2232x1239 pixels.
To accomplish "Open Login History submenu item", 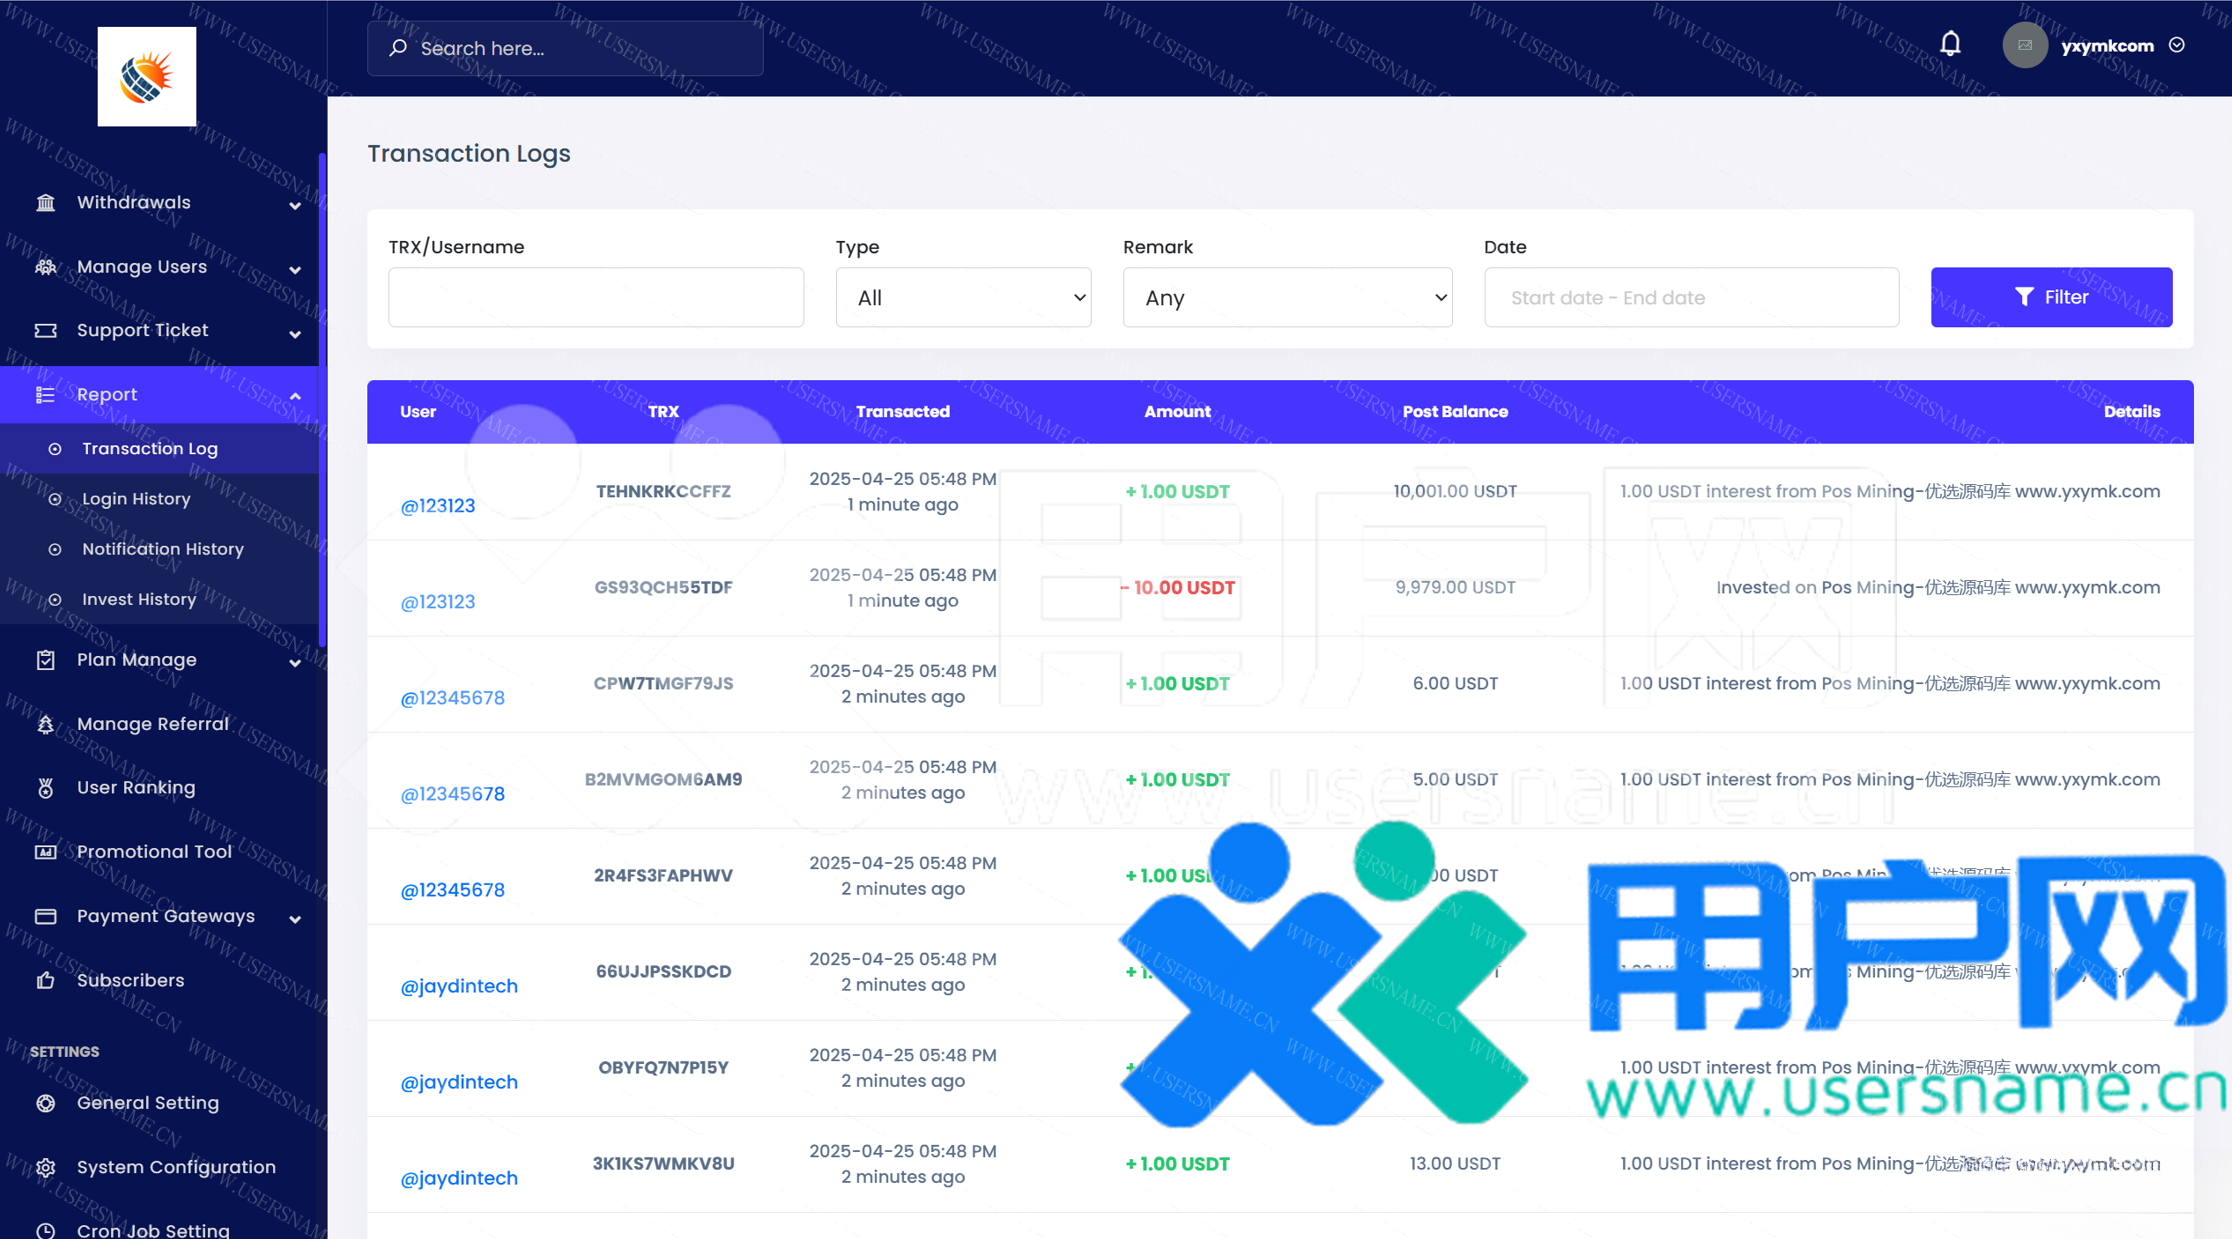I will point(136,499).
